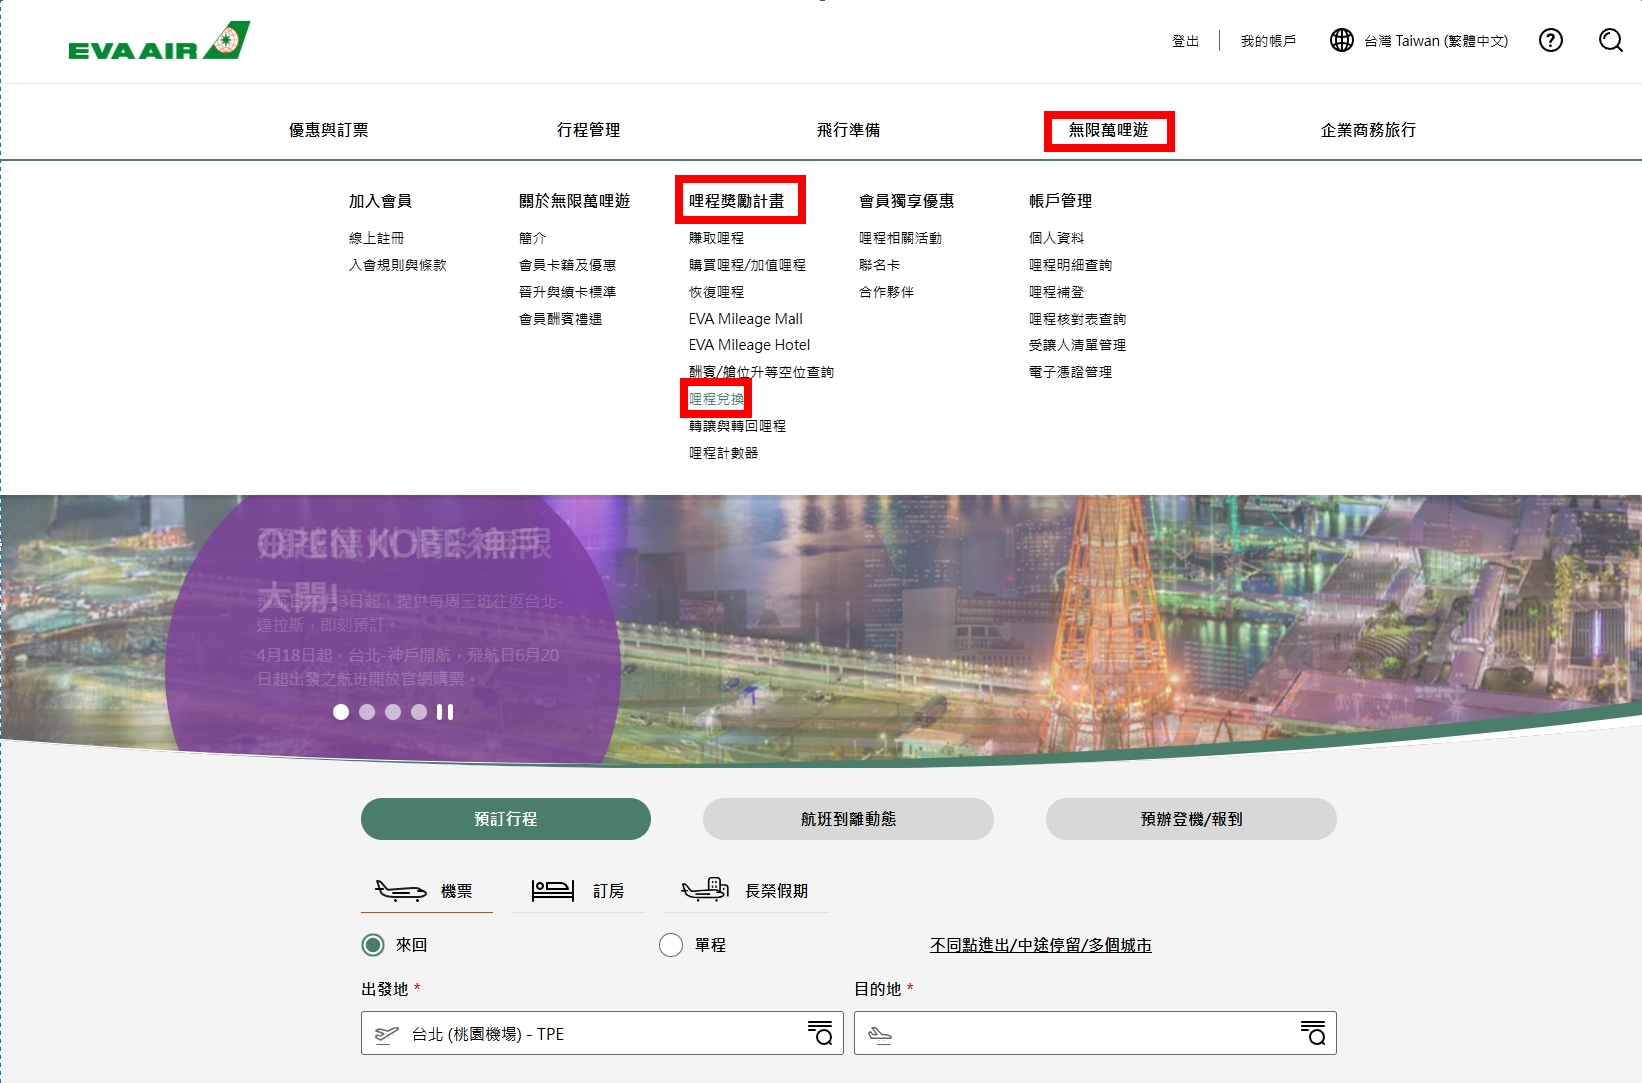1642x1083 pixels.
Task: Switch to the 航班到離動態 tab
Action: click(x=848, y=819)
